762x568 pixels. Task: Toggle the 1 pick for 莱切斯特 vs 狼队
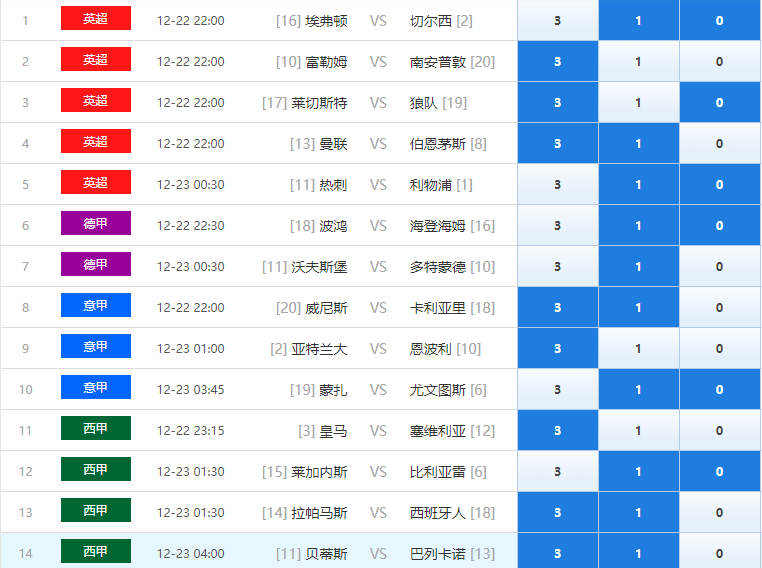point(639,103)
